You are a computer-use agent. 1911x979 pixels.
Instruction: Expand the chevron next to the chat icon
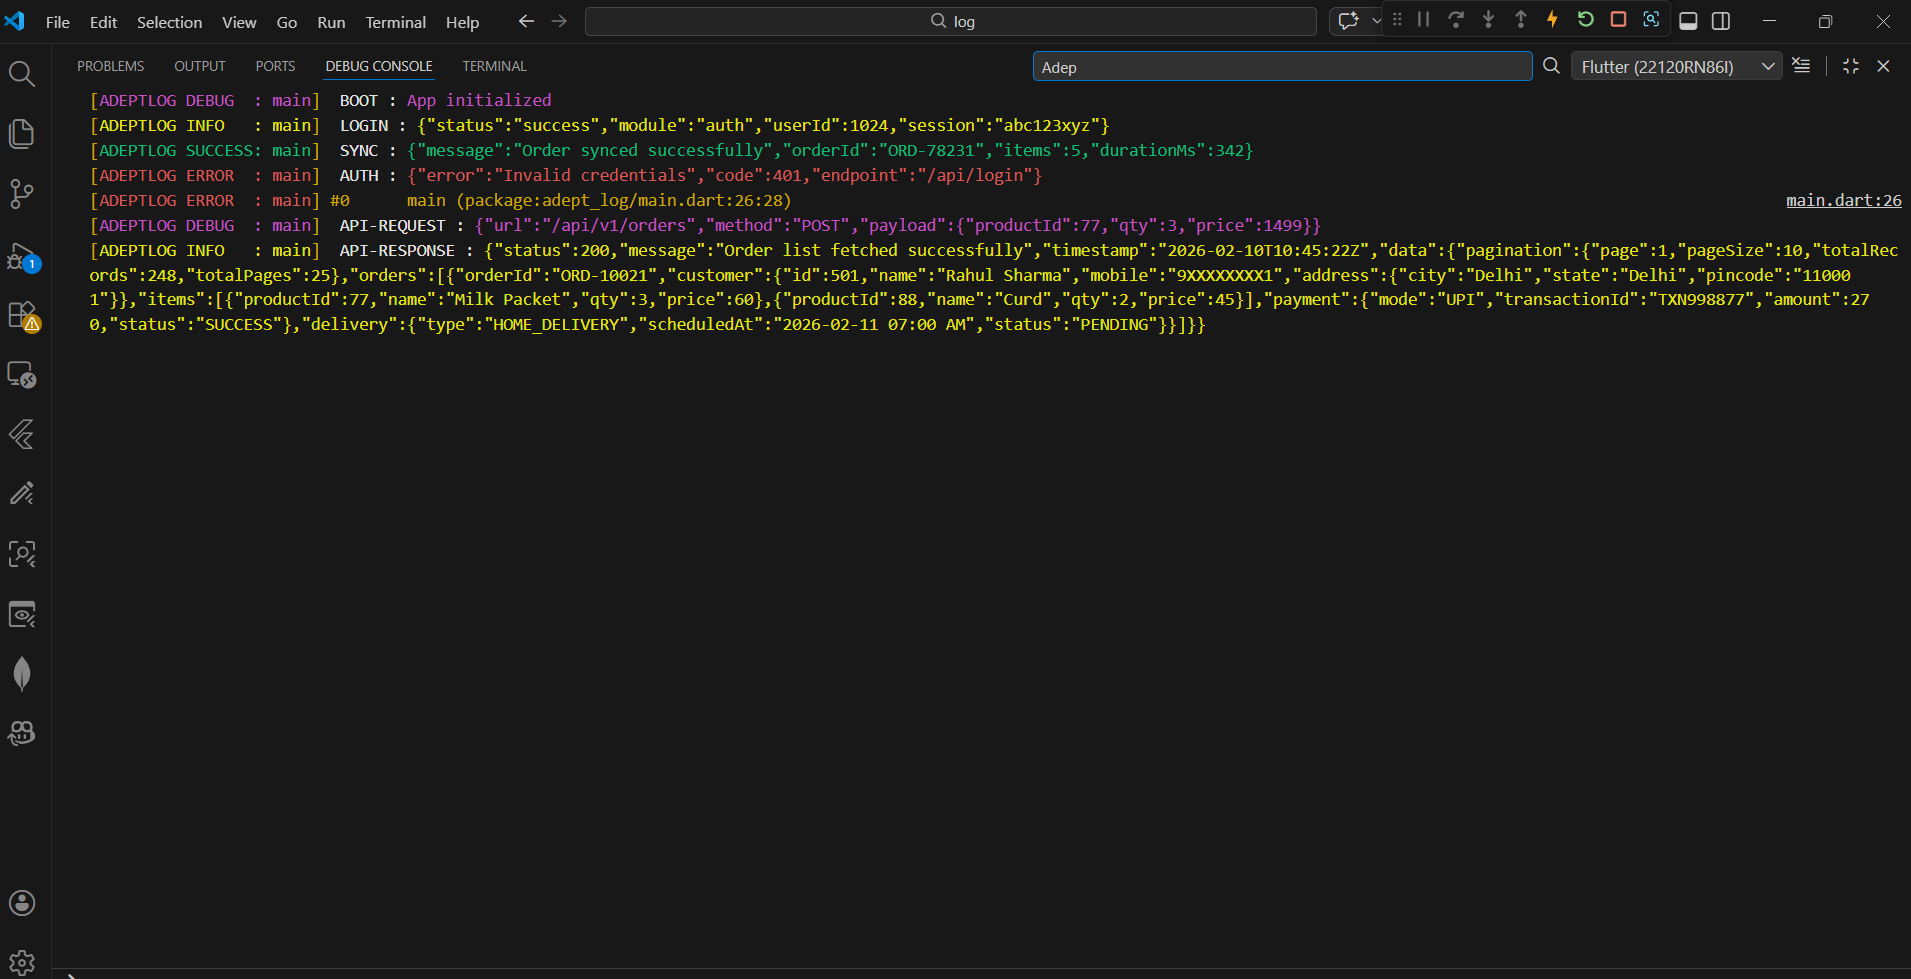coord(1375,20)
